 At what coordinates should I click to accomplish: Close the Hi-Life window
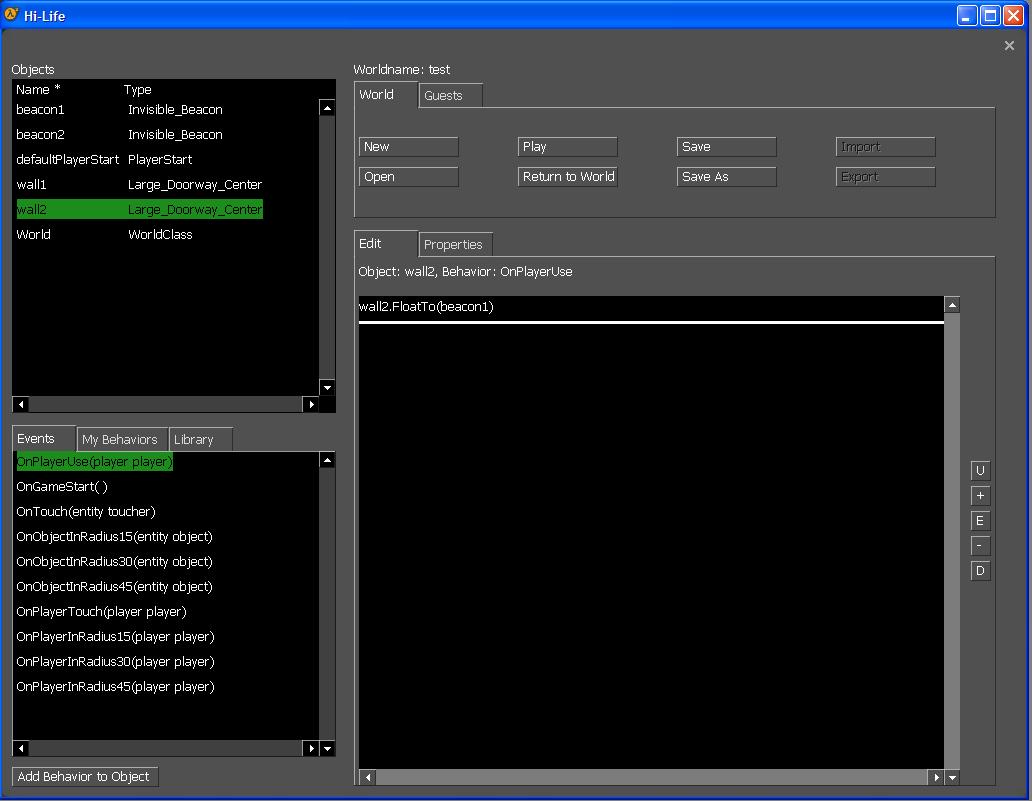[x=1014, y=15]
